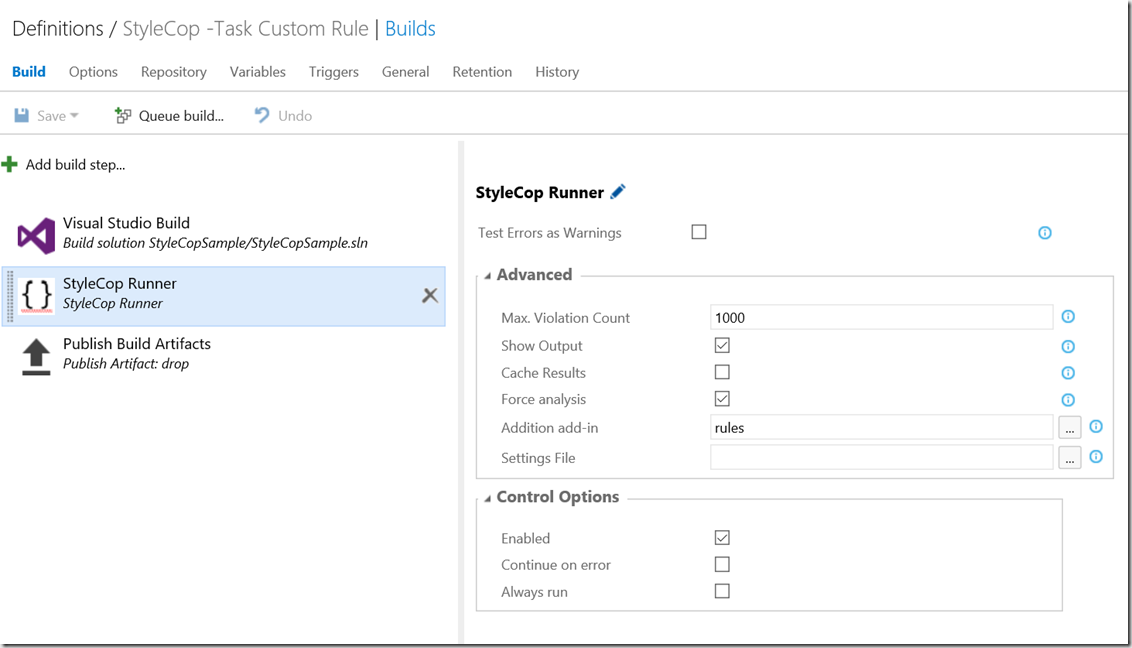This screenshot has height=648, width=1132.
Task: Toggle Test Errors as Warnings checkbox
Action: 699,232
